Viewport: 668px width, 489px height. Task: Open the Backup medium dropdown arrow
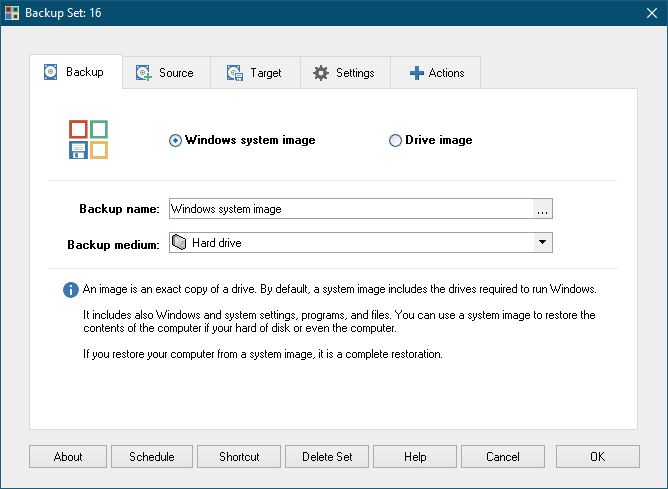[x=542, y=242]
